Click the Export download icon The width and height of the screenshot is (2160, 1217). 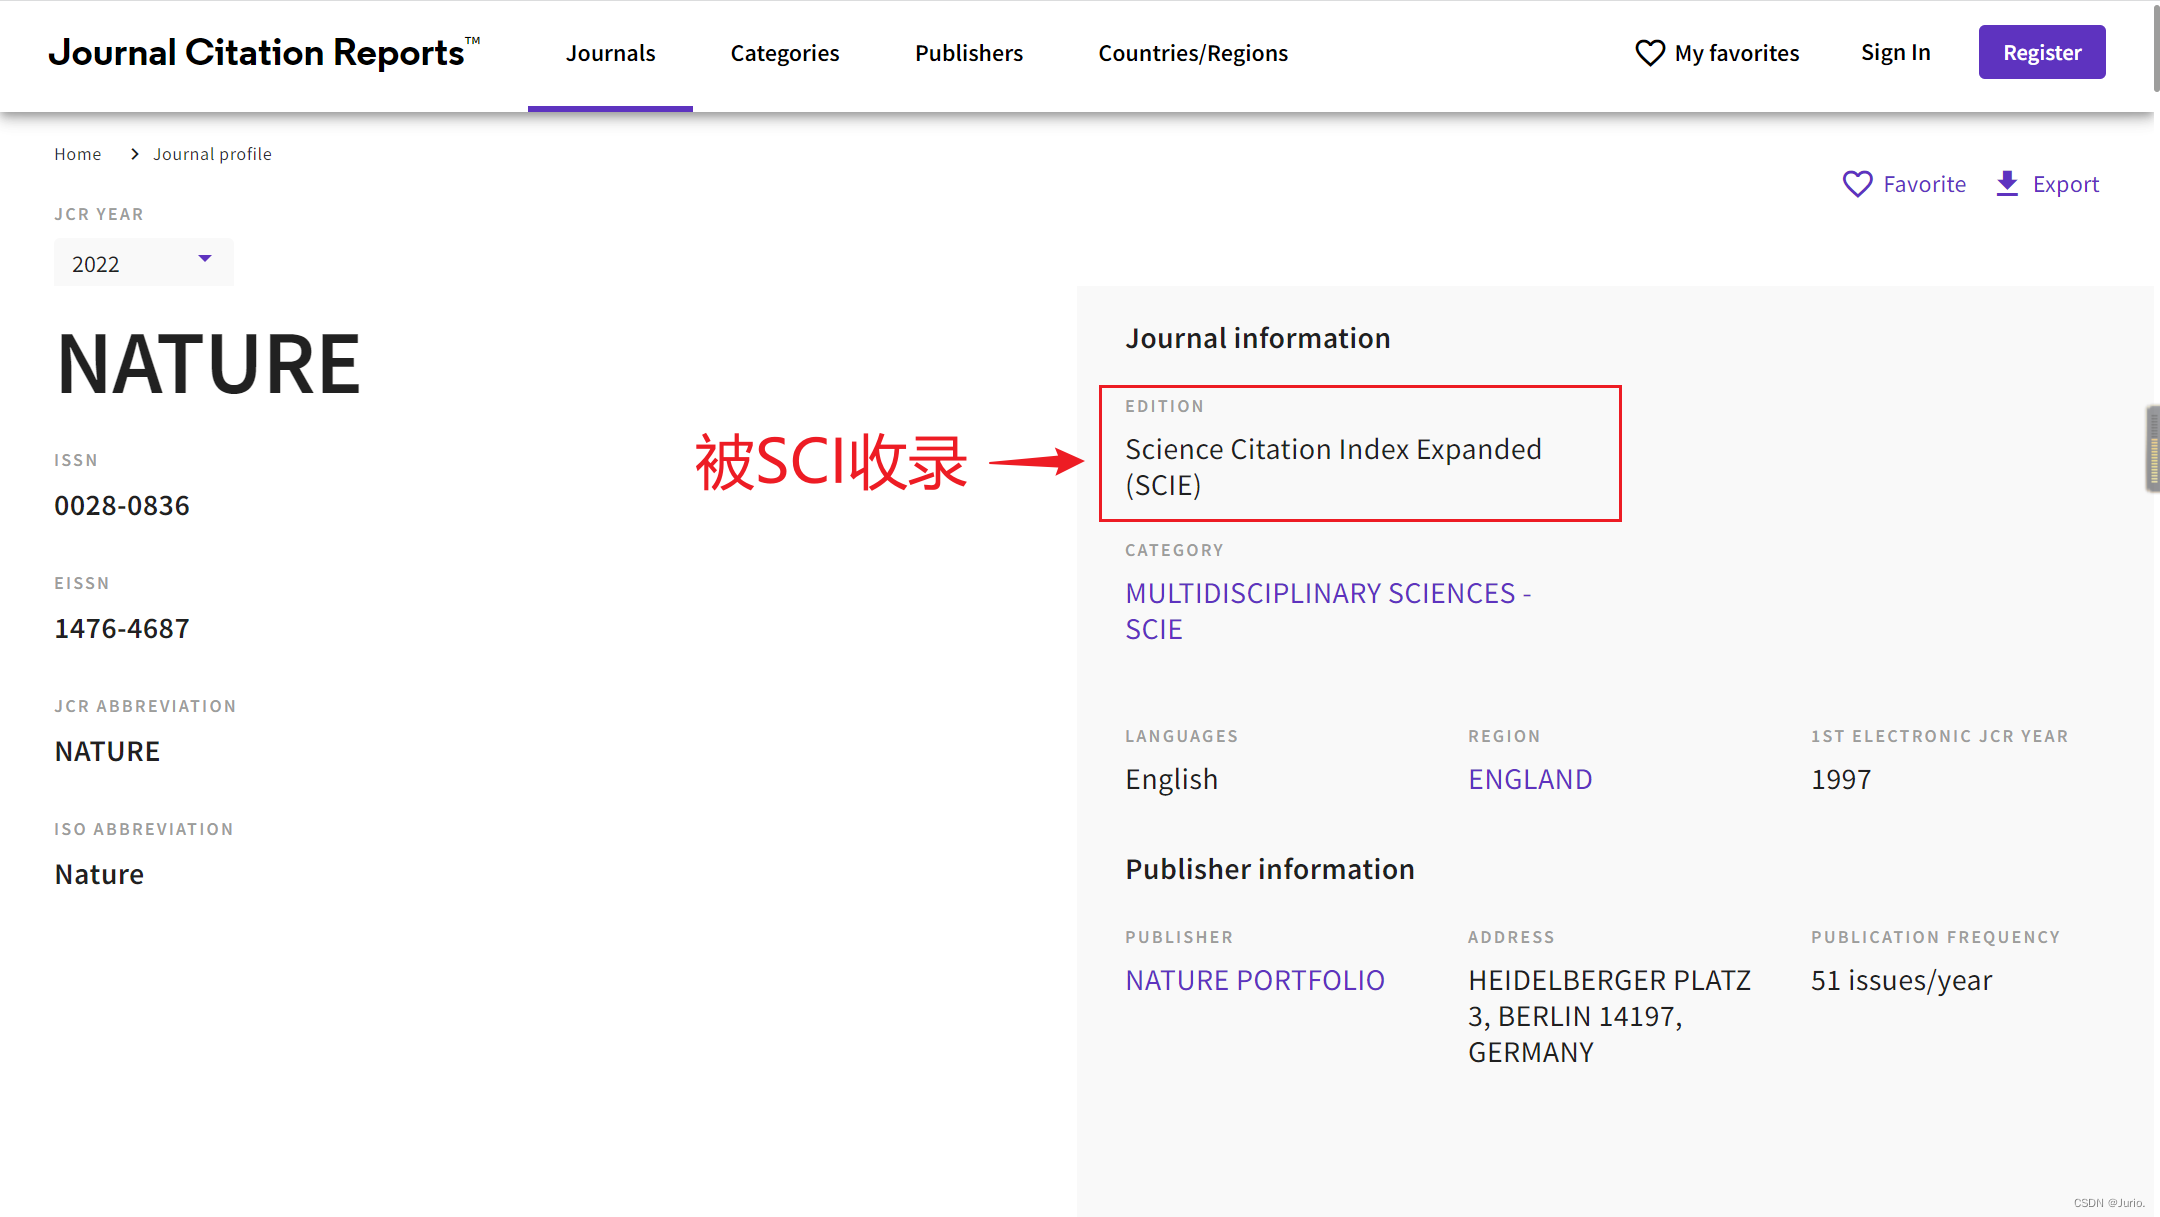[2007, 184]
